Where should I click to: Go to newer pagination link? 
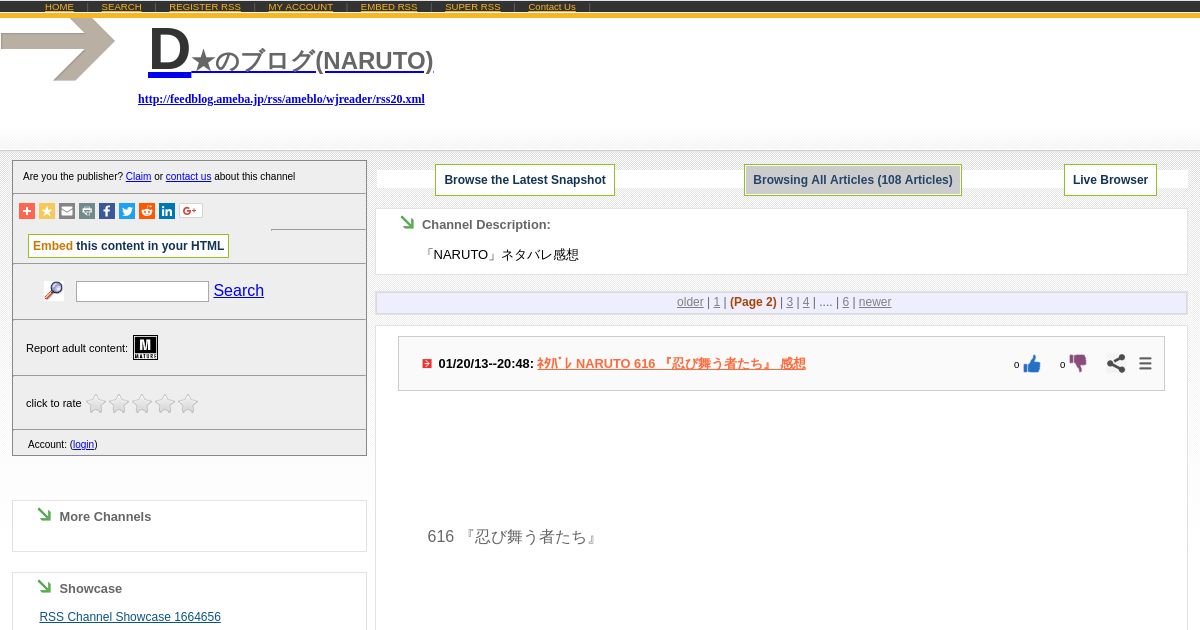874,302
